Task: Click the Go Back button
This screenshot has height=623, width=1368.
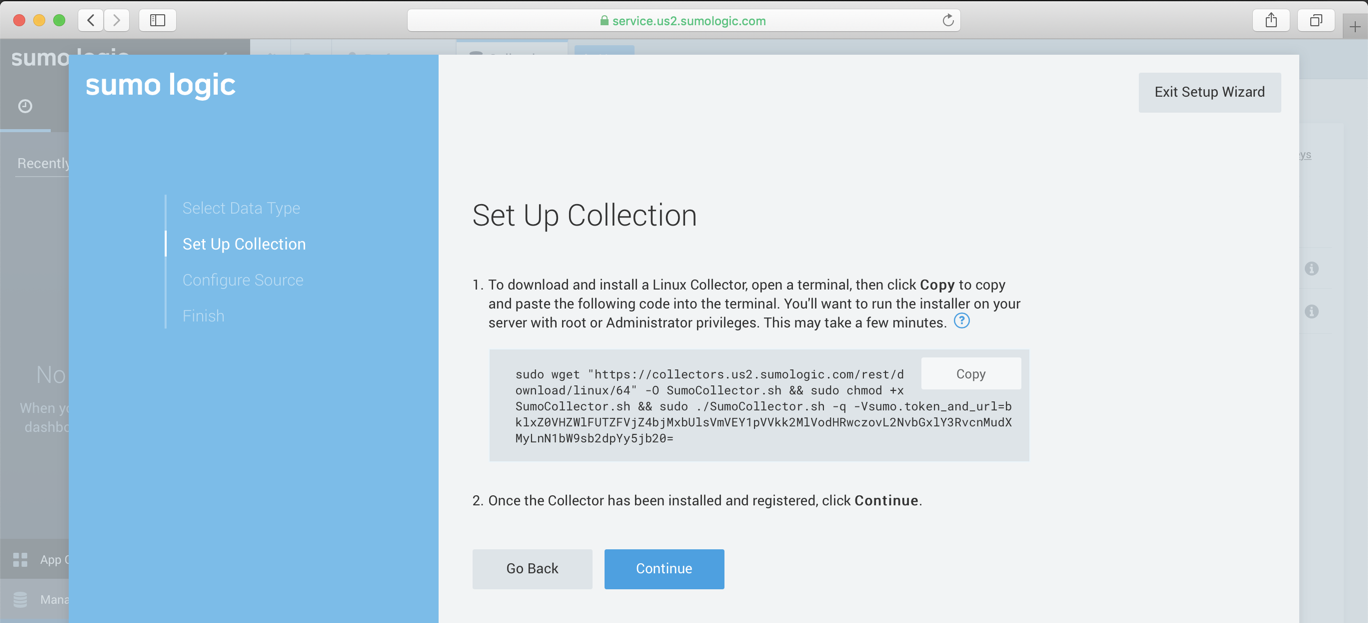Action: click(x=532, y=569)
